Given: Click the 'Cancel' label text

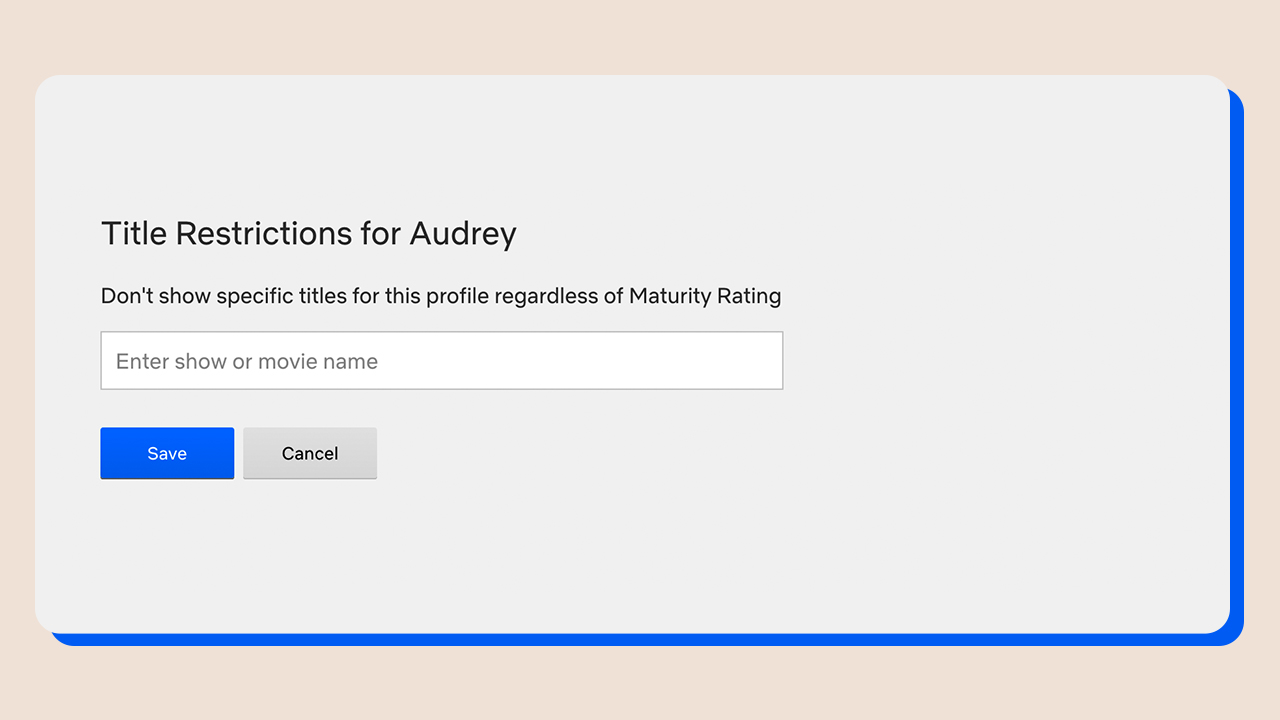Looking at the screenshot, I should (310, 454).
